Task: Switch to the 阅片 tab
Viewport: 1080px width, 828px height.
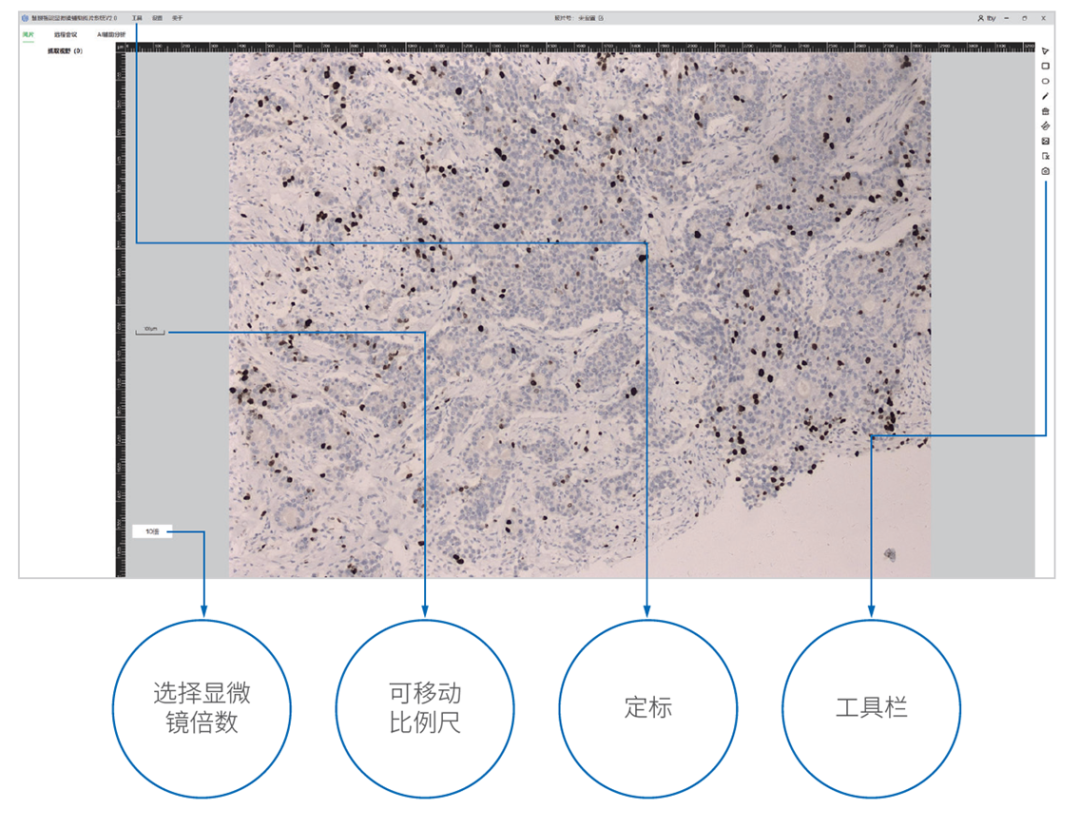Action: click(x=29, y=34)
